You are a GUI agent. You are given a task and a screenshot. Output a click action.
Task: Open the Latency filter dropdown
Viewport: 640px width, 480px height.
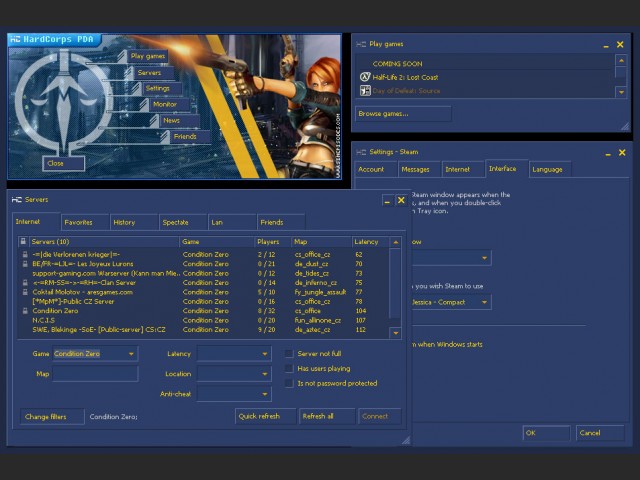click(x=234, y=354)
